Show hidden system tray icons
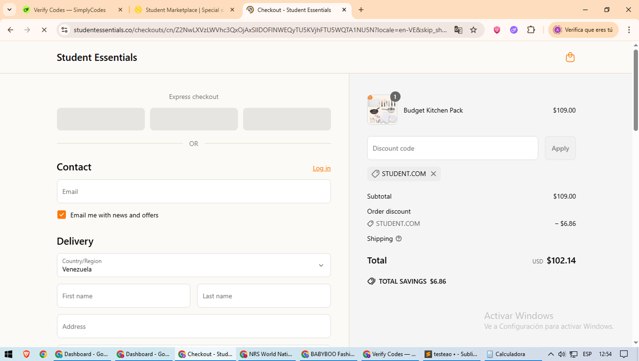This screenshot has height=361, width=639. [551, 354]
